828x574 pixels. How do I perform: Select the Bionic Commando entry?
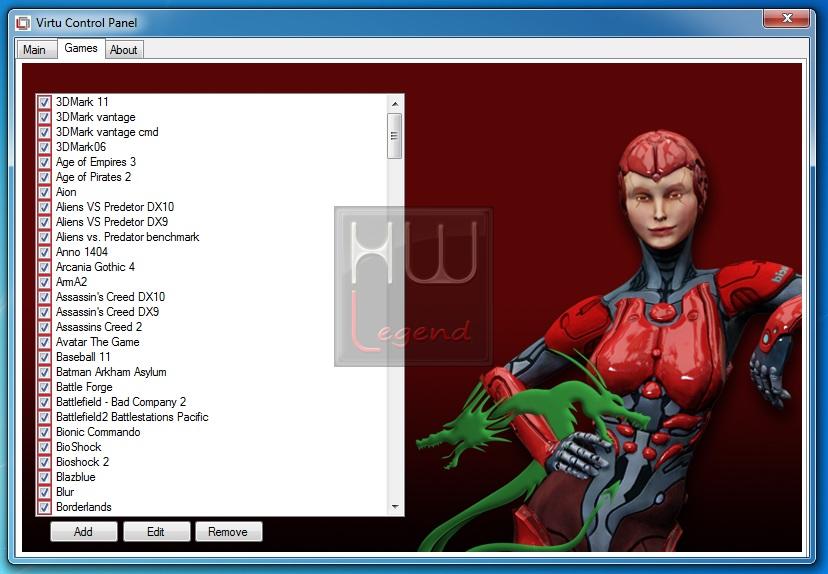tap(98, 432)
